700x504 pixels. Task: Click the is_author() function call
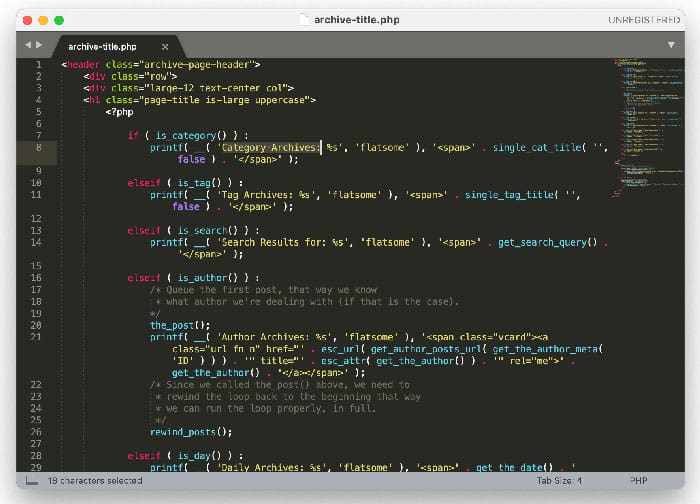(208, 278)
